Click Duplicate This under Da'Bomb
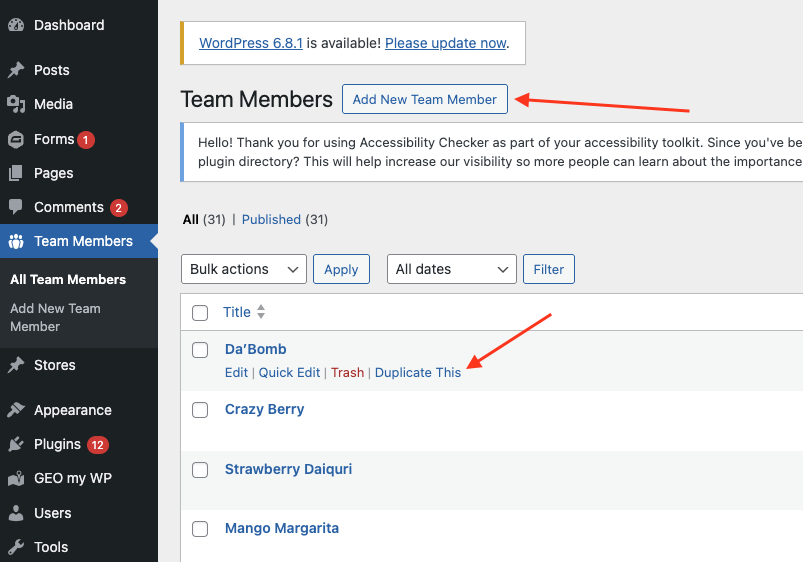The height and width of the screenshot is (562, 803). coord(418,372)
